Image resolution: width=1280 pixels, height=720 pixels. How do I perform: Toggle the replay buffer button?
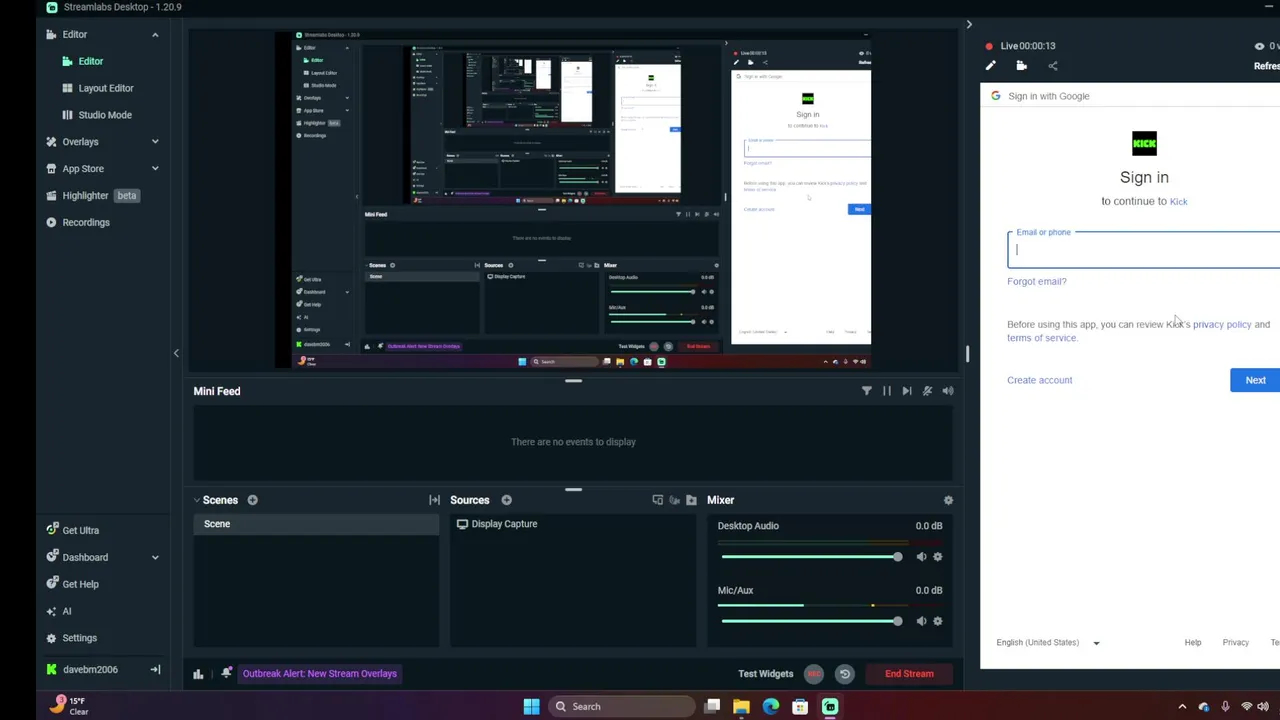844,674
